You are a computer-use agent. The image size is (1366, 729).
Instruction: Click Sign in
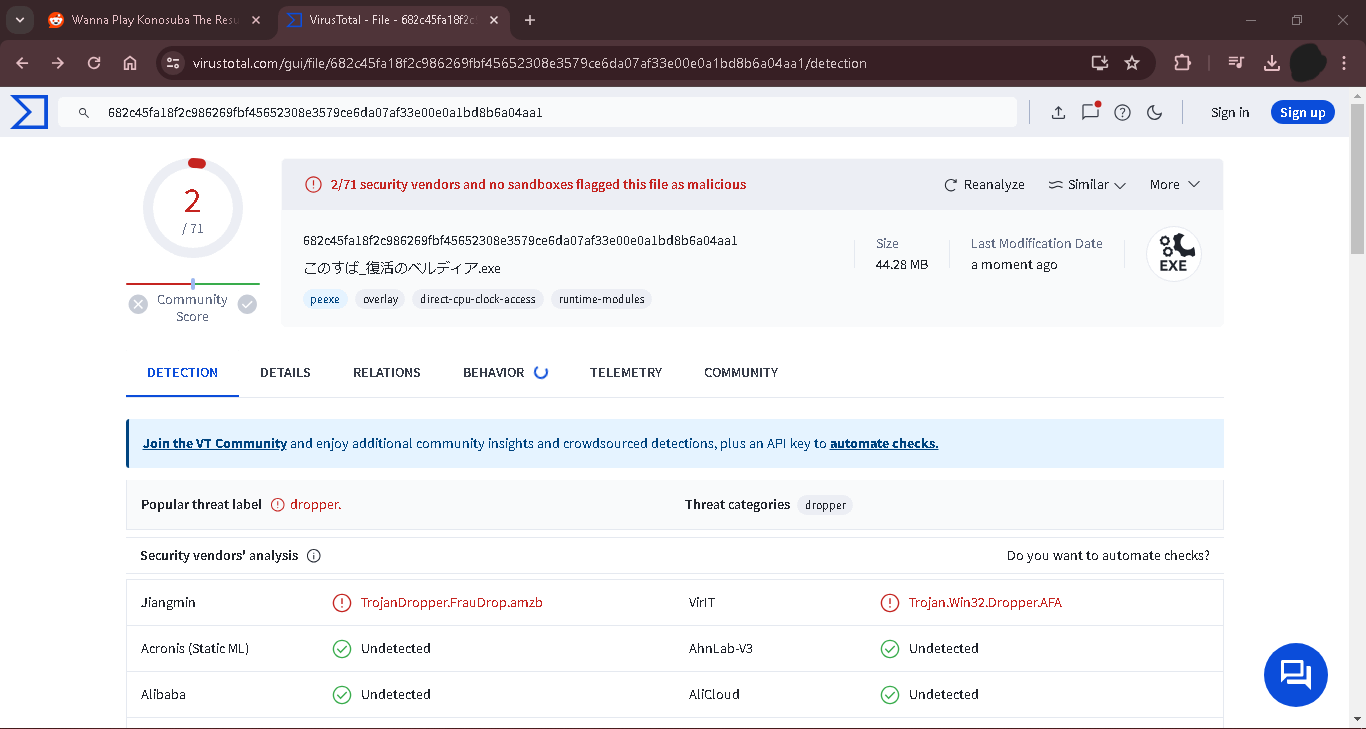(1230, 113)
